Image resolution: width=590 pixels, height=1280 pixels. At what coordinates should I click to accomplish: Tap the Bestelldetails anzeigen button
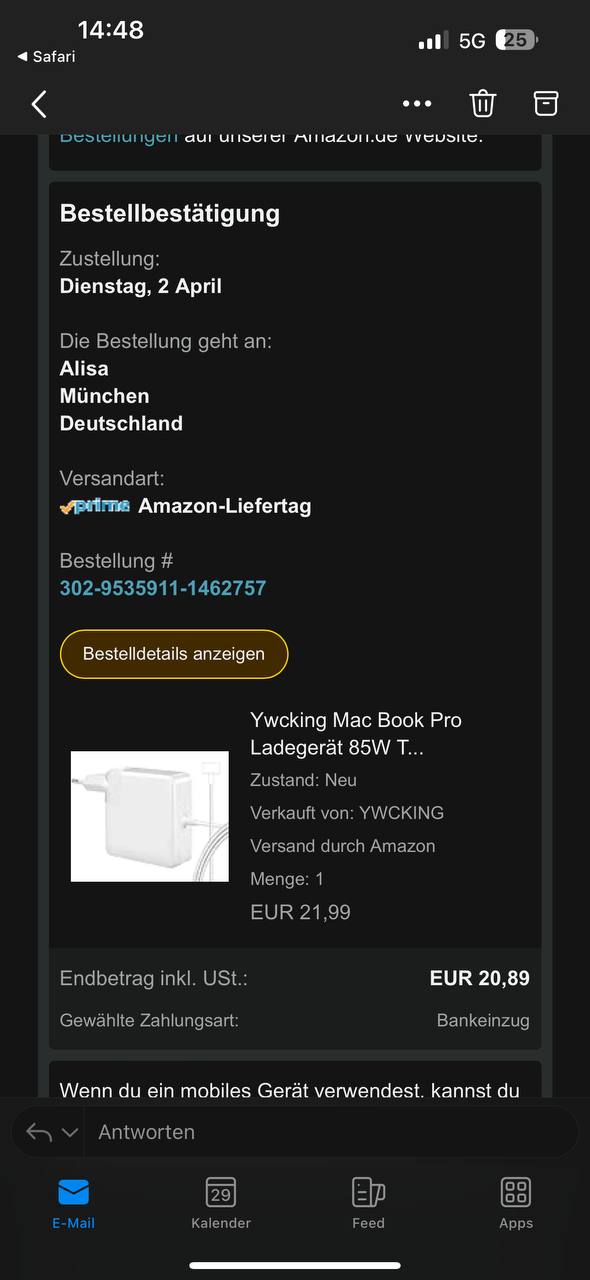click(174, 654)
